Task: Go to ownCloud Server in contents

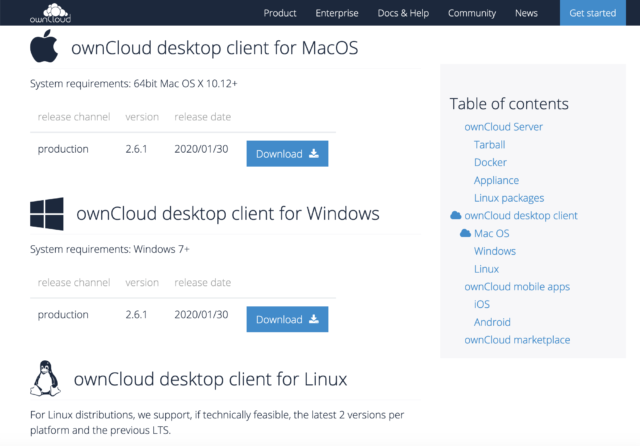Action: pyautogui.click(x=503, y=127)
